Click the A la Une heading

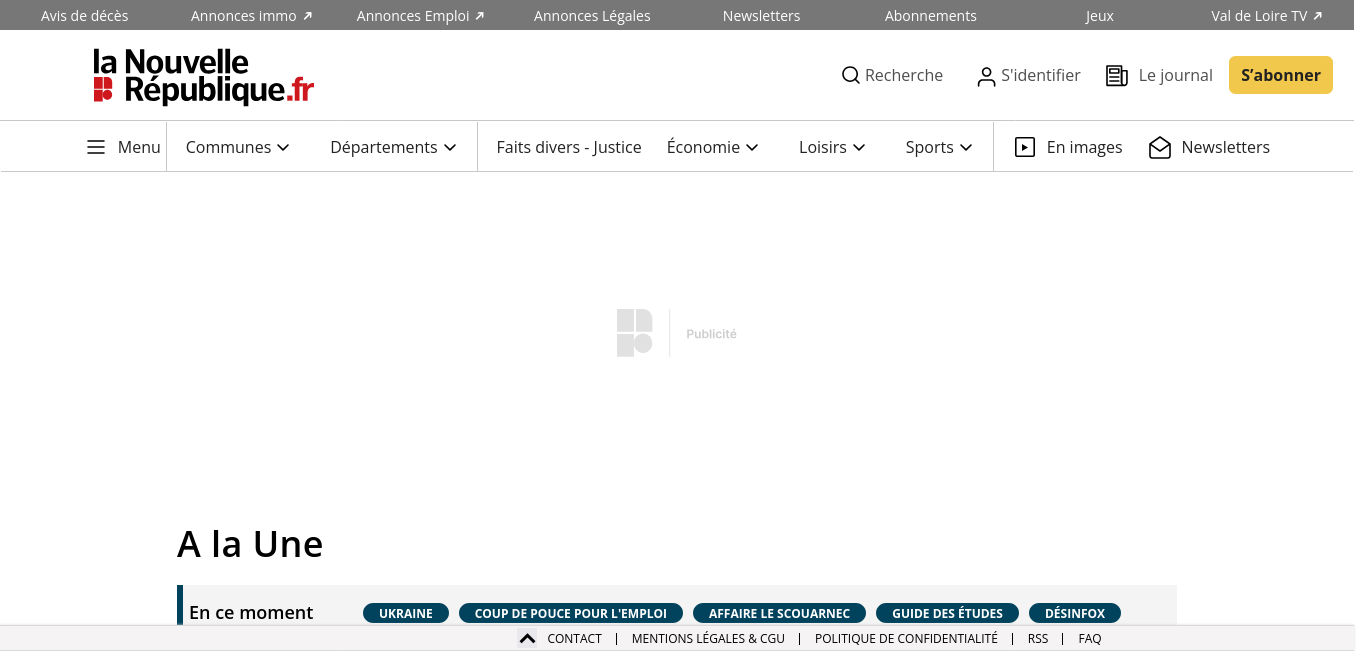point(250,544)
